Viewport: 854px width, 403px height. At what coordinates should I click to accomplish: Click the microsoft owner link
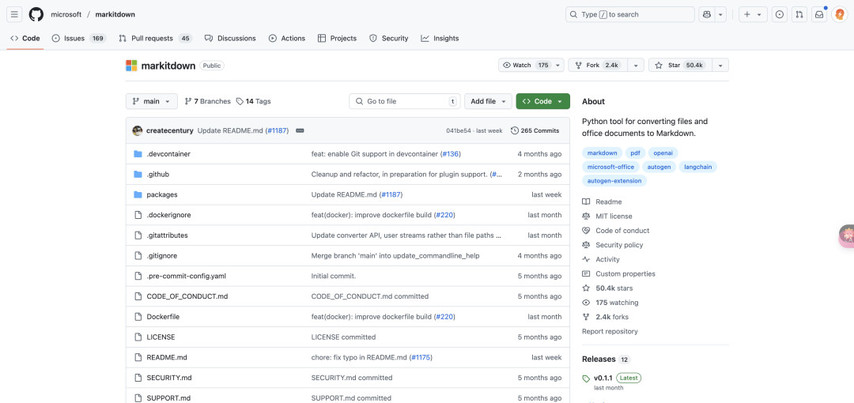point(66,15)
